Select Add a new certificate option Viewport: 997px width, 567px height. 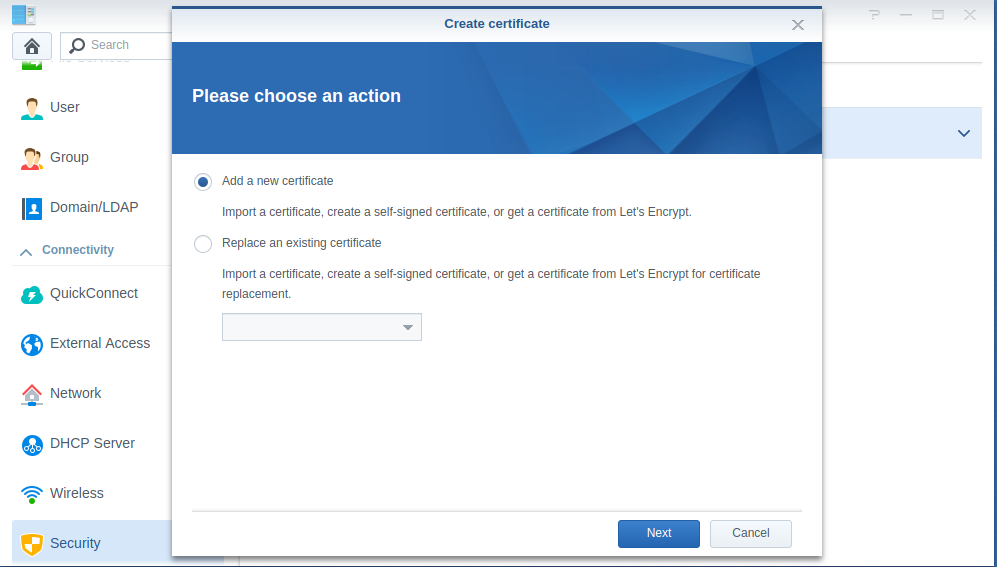point(203,182)
